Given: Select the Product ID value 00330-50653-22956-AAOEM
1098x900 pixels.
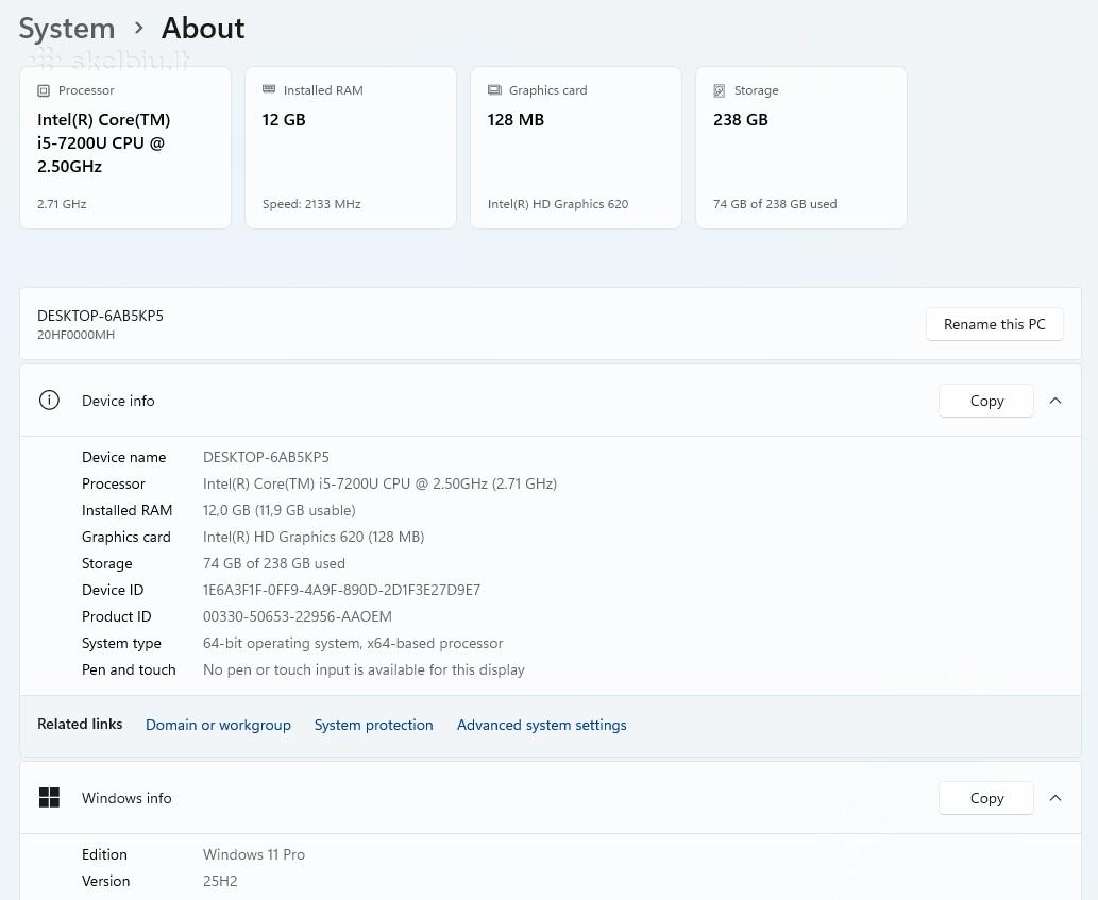Looking at the screenshot, I should point(297,616).
